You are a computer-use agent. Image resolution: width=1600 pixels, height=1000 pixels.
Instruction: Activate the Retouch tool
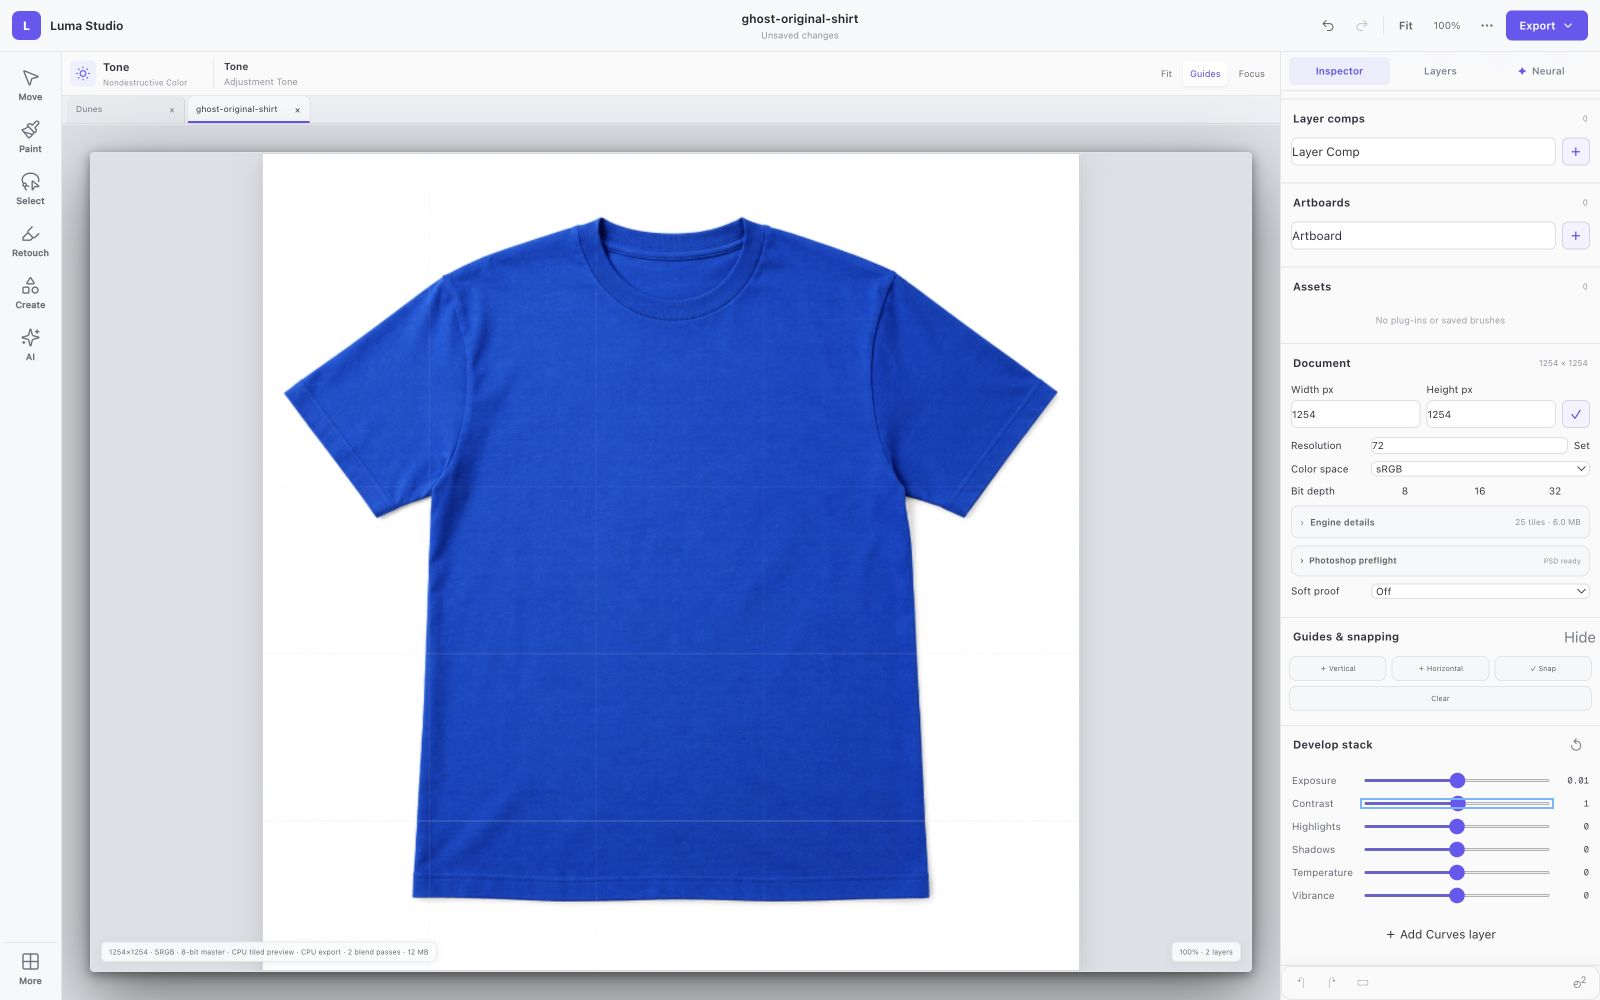[x=30, y=241]
